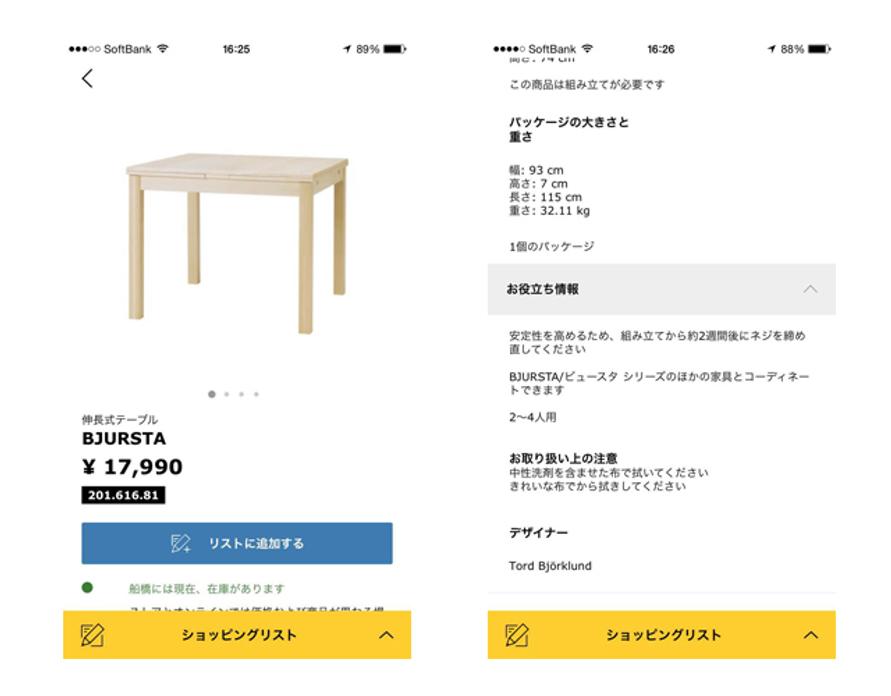Tap the BJURSTA table product image
891x696 pixels.
(237, 240)
